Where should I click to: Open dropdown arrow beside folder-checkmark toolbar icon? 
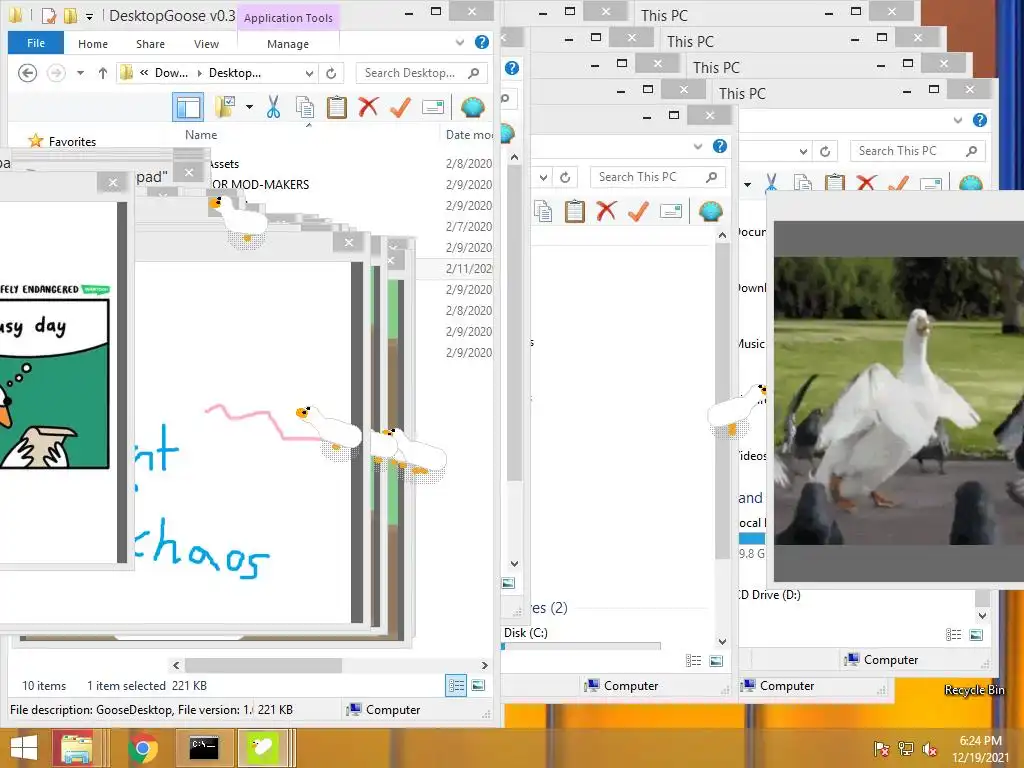249,106
